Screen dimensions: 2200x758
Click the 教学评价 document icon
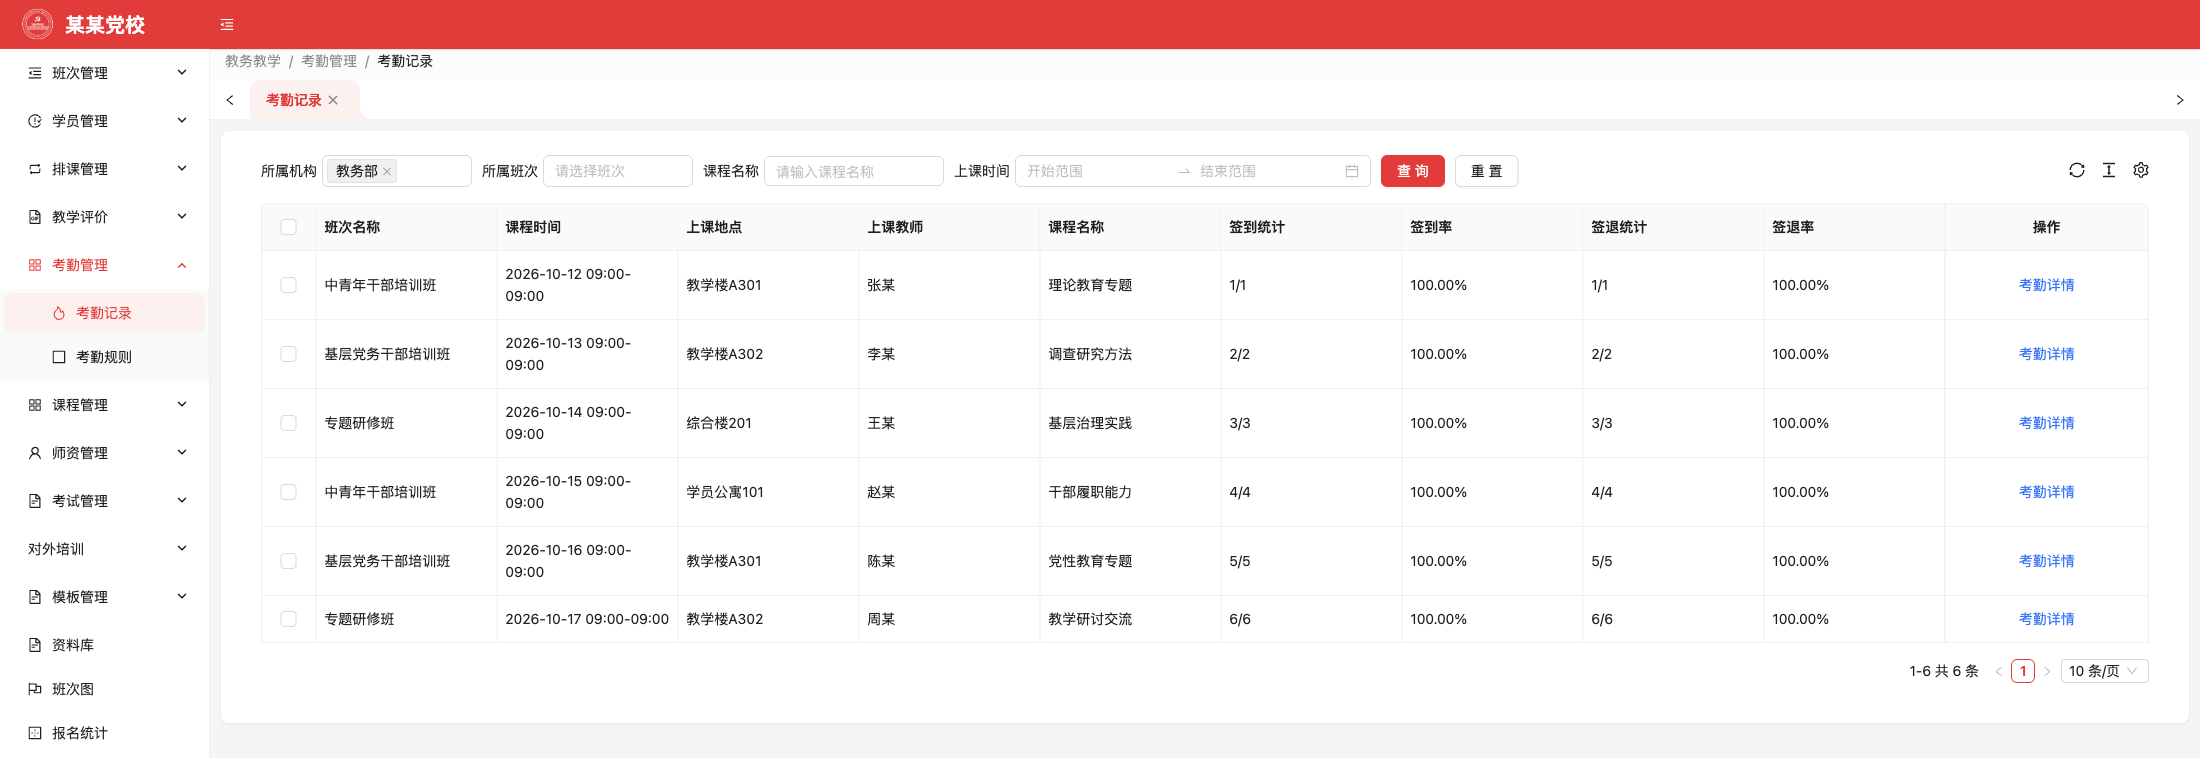(x=35, y=217)
